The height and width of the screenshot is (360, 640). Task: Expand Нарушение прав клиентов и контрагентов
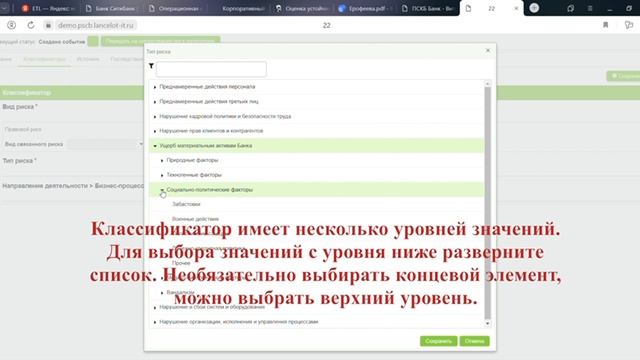pyautogui.click(x=155, y=131)
